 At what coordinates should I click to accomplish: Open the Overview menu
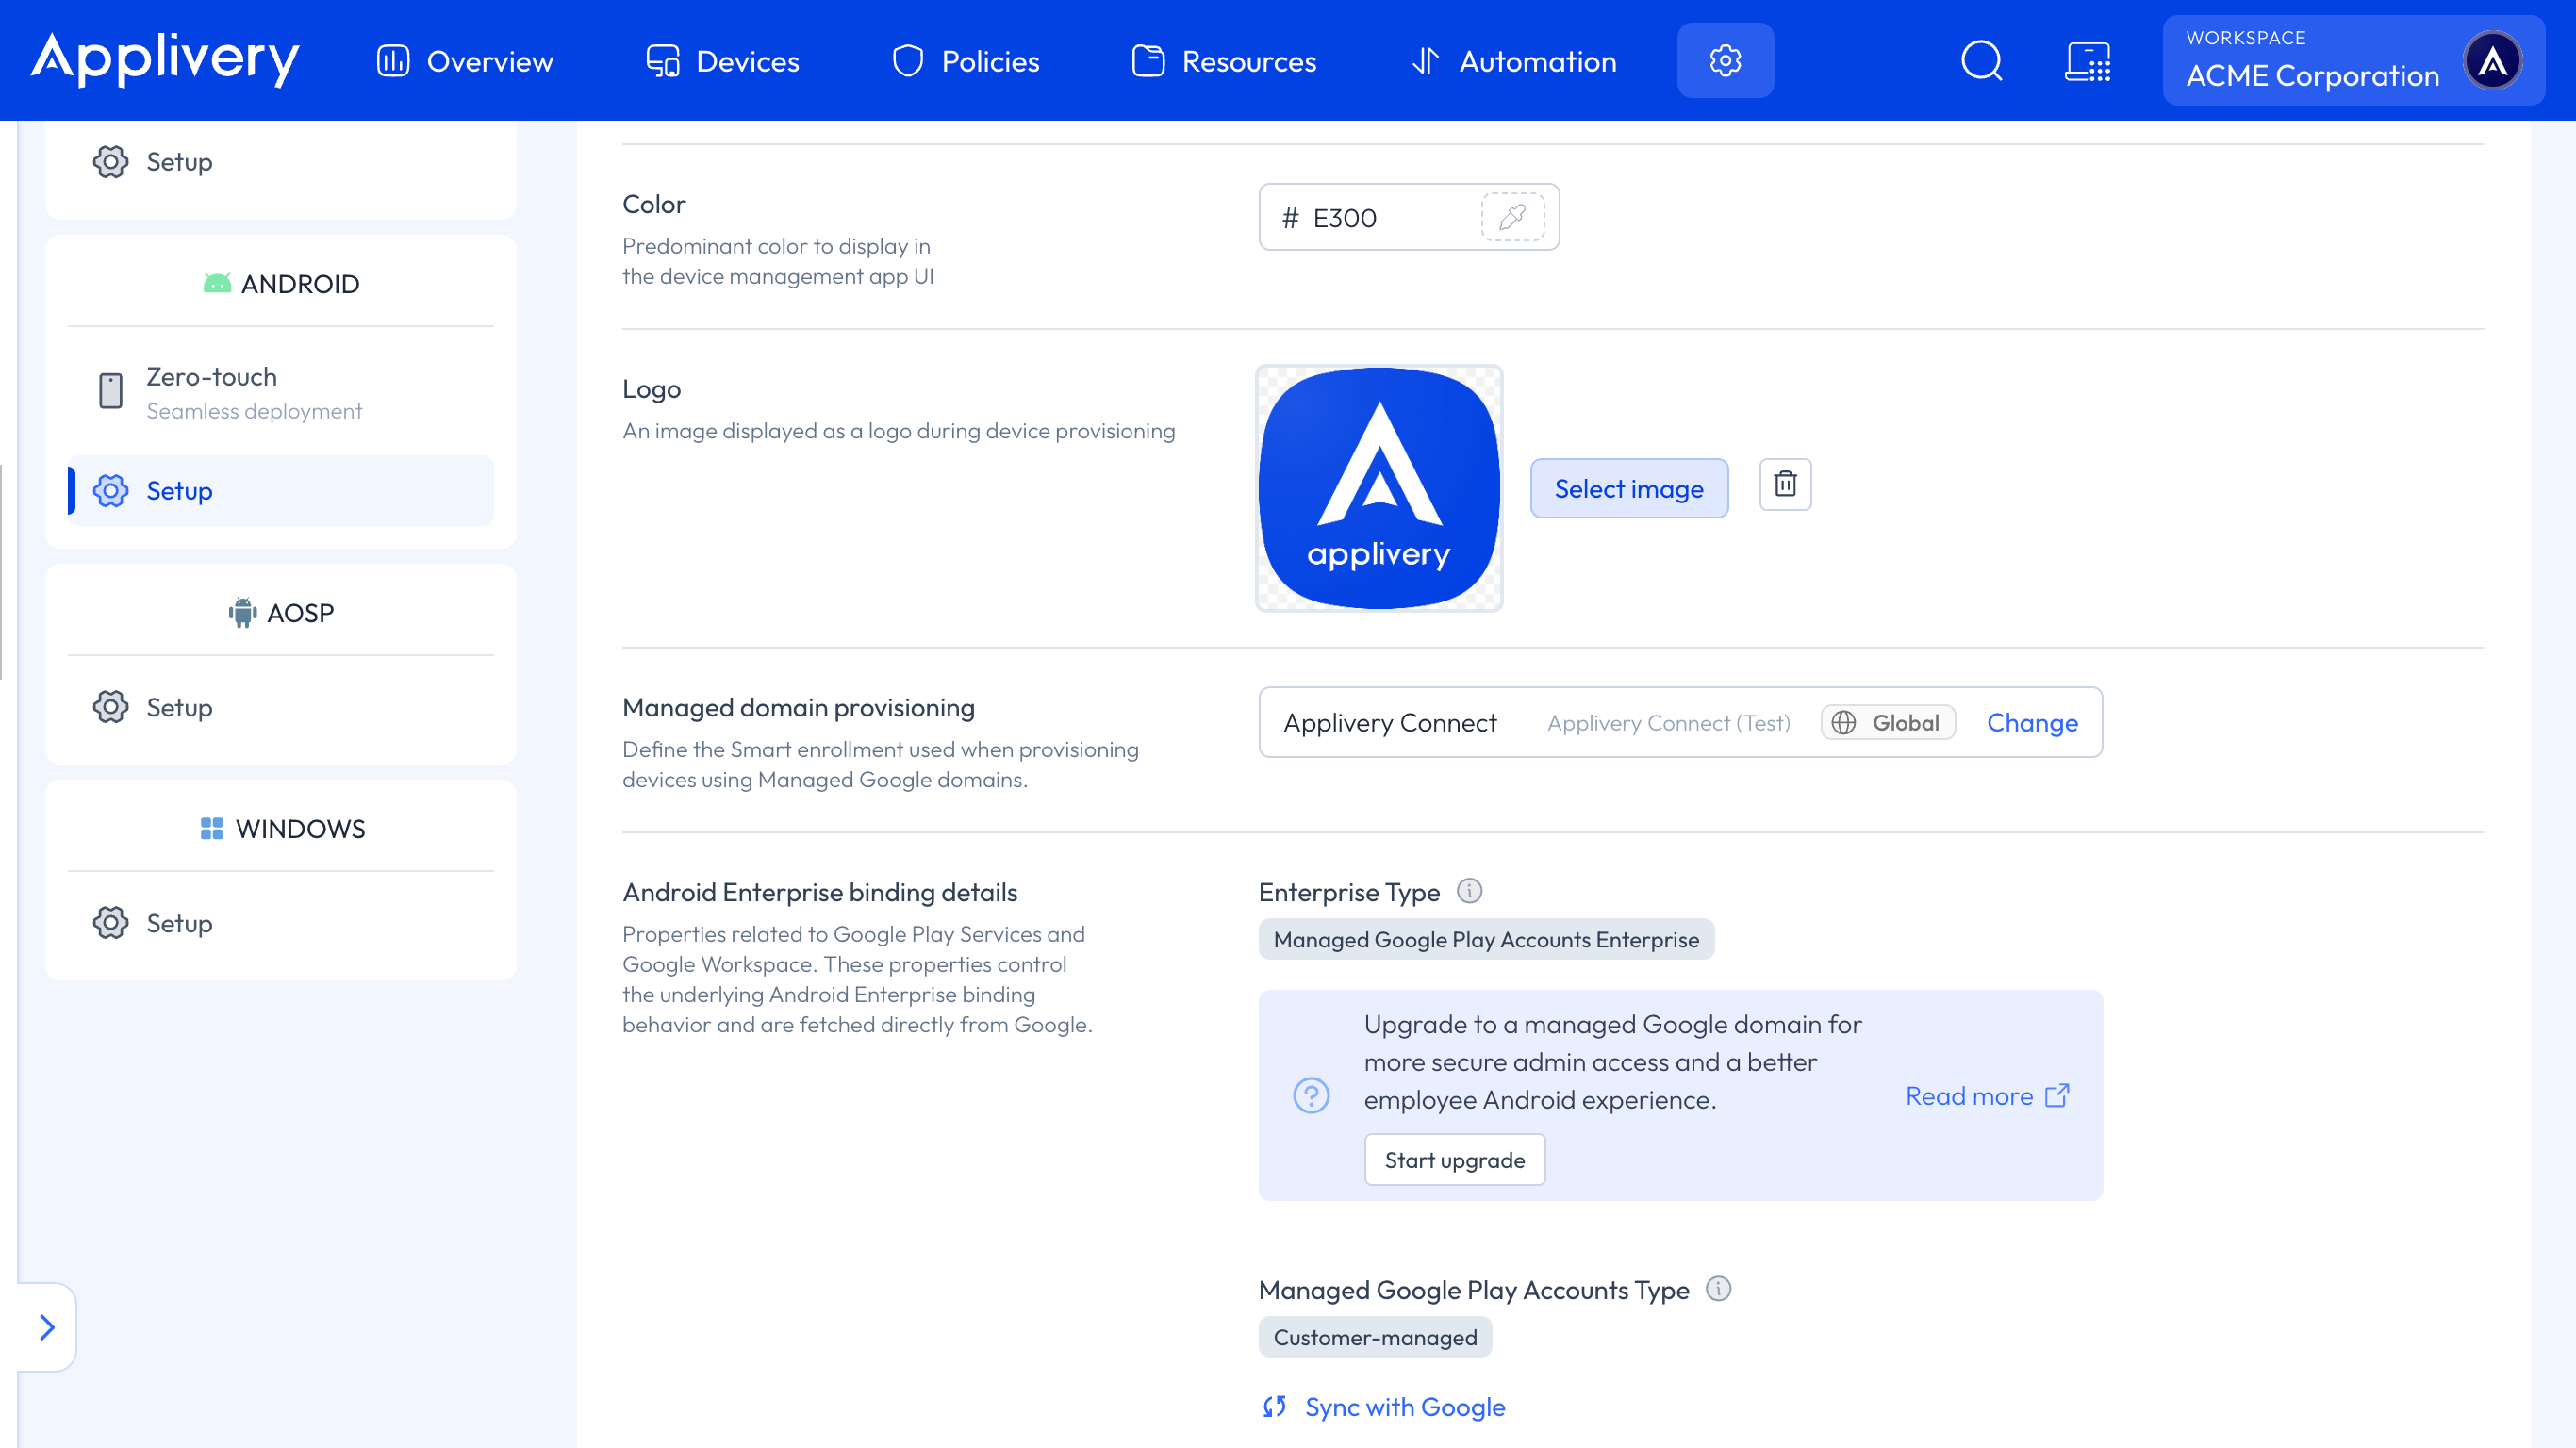tap(465, 61)
